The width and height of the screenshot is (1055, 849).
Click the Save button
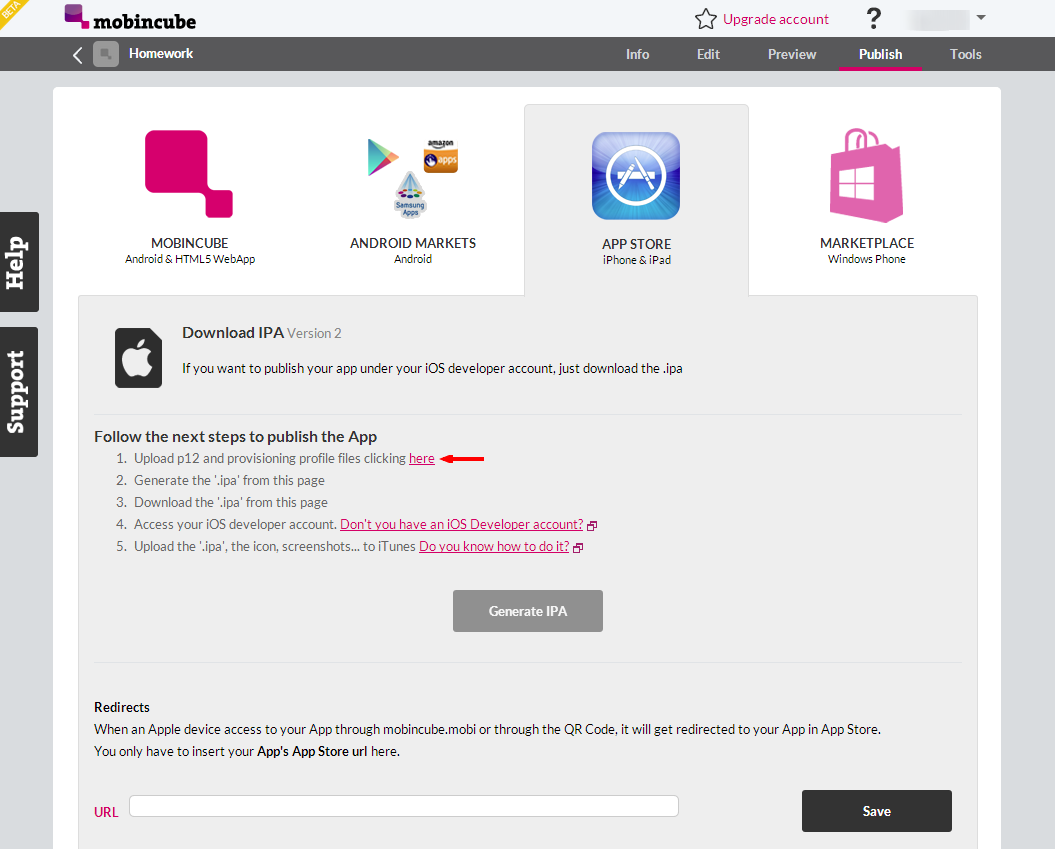coord(877,811)
